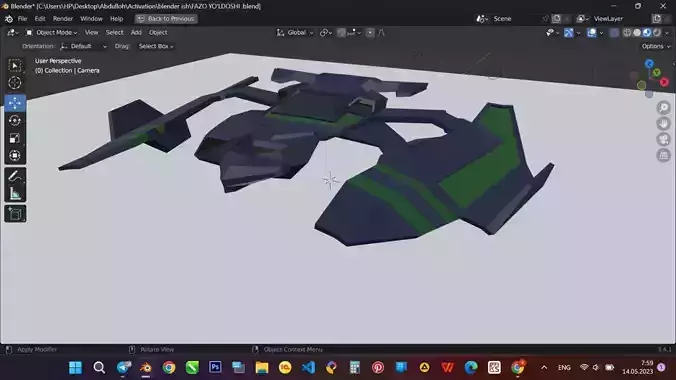Click the Back to Previous button
This screenshot has height=380, width=676.
tap(166, 19)
